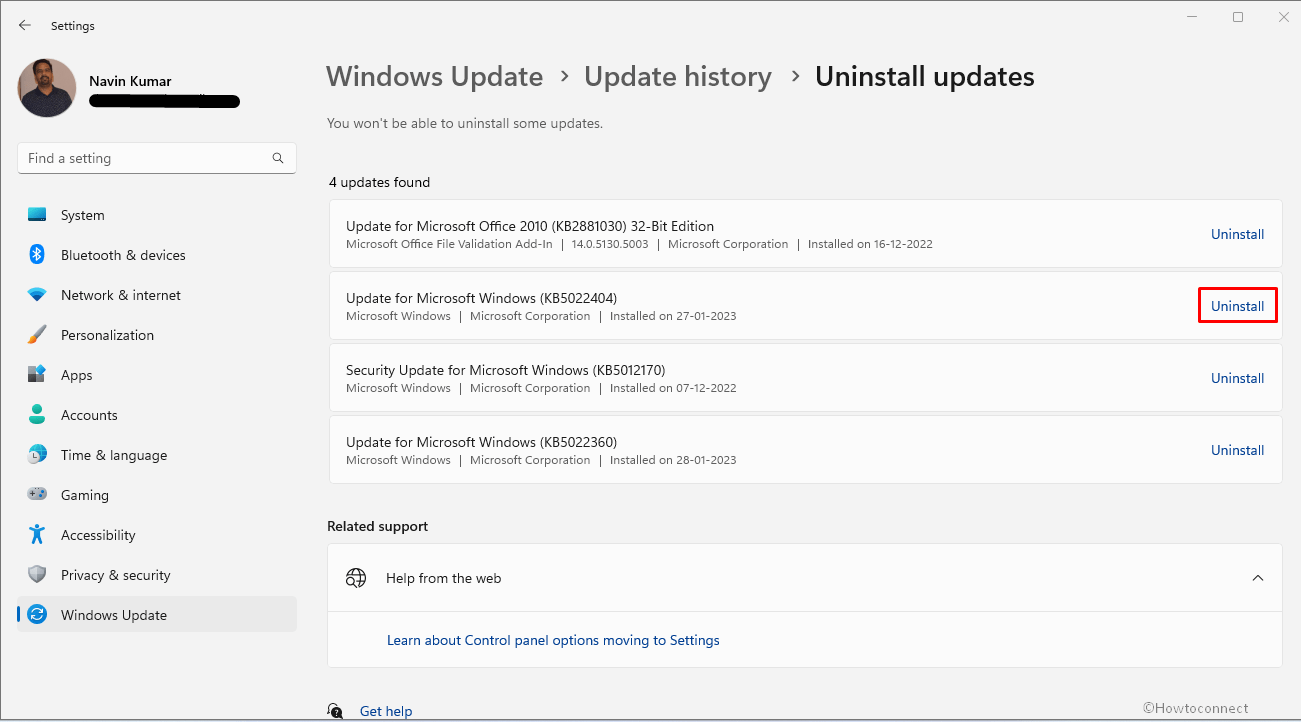1301x722 pixels.
Task: Go to Windows Update breadcrumb
Action: click(x=434, y=77)
